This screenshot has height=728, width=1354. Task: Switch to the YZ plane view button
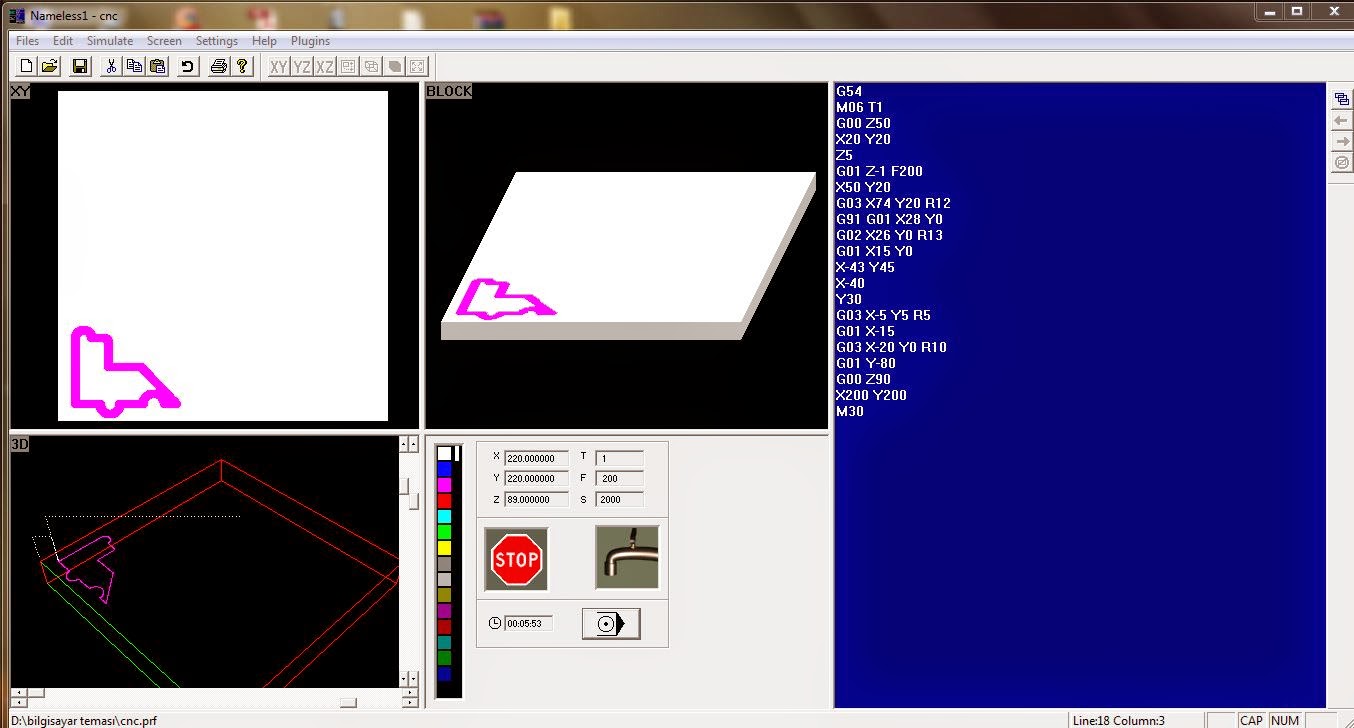[x=302, y=66]
